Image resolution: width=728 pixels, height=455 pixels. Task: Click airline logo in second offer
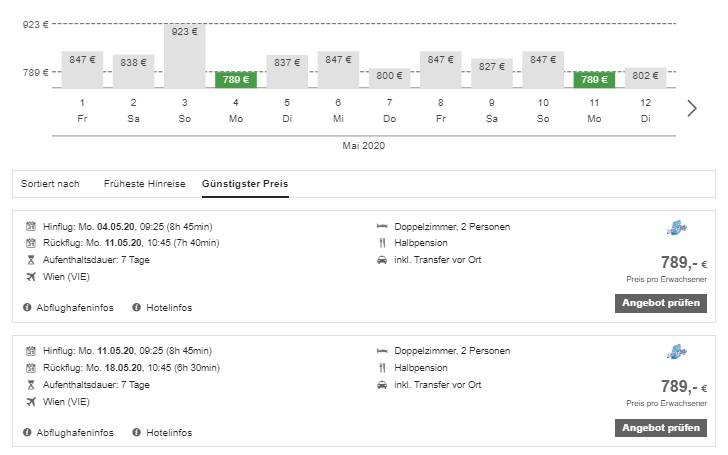point(676,353)
